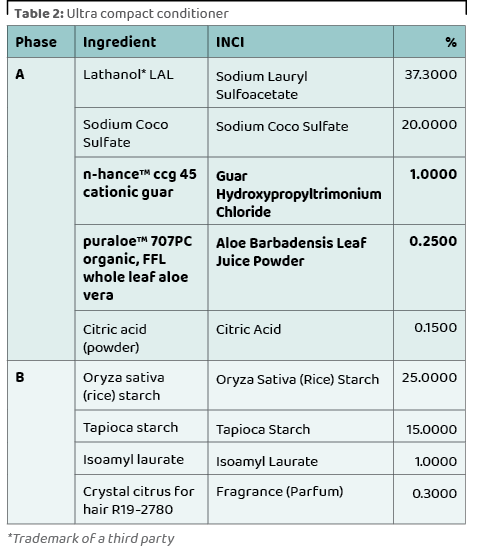Click the Phase column header

click(41, 42)
